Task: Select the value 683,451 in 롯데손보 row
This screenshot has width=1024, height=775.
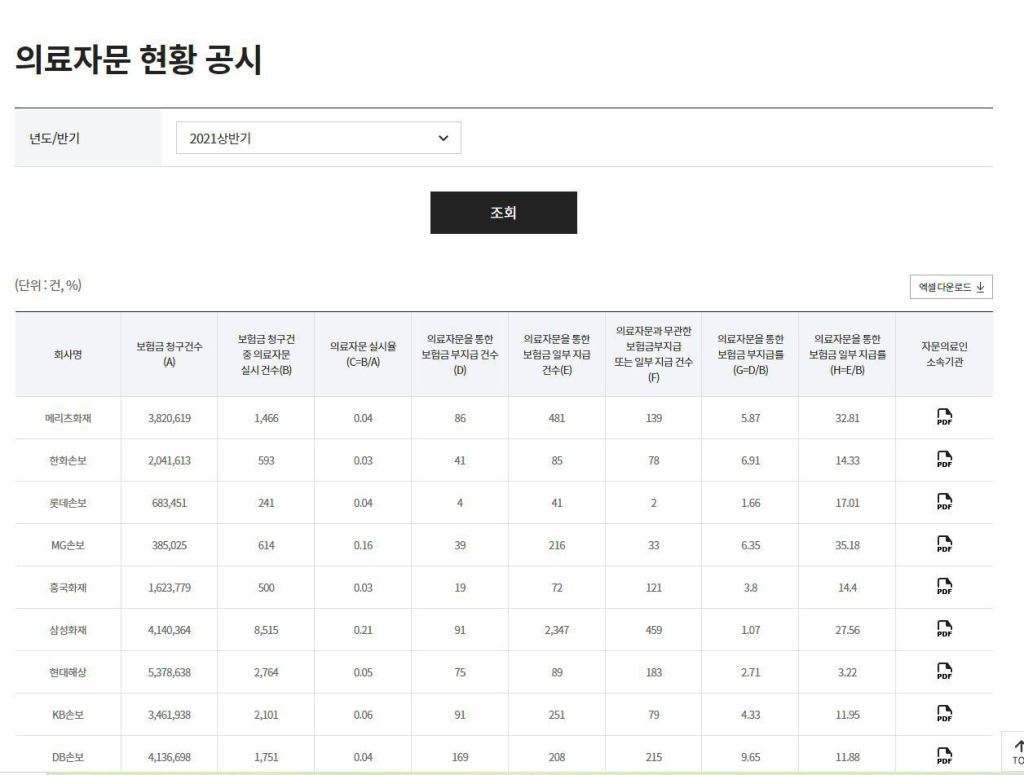Action: tap(169, 503)
